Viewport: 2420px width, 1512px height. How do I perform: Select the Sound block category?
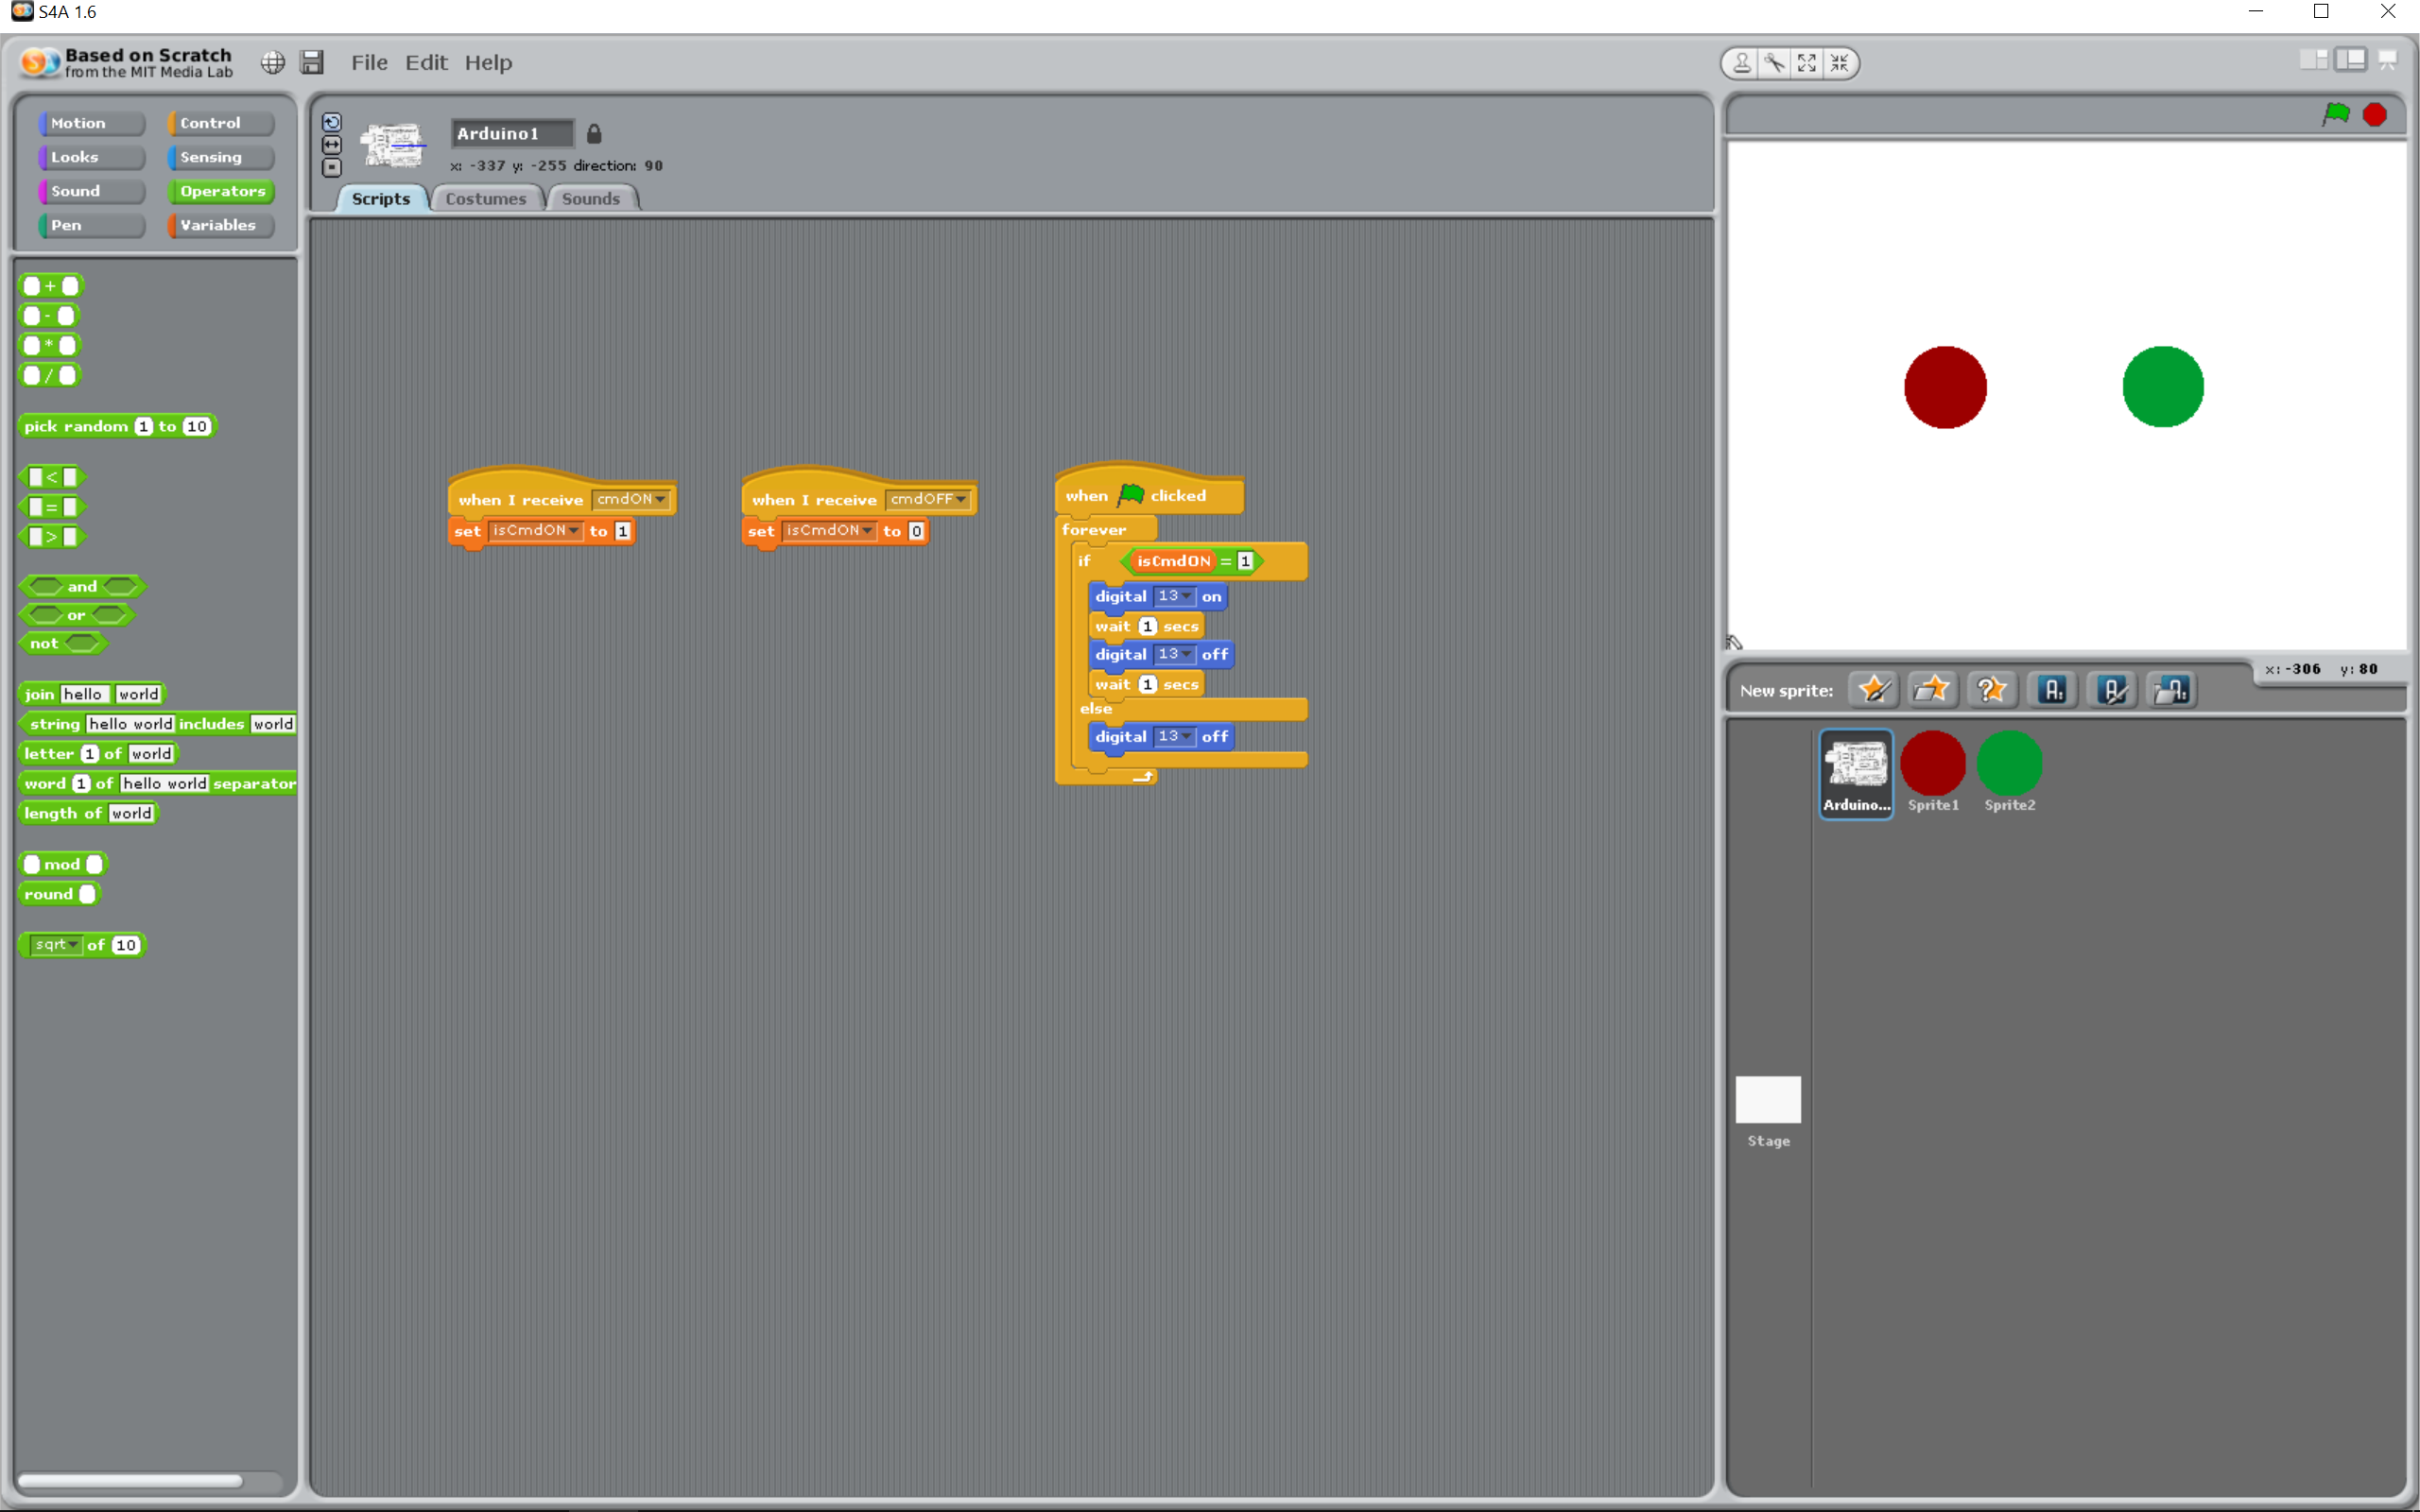point(91,191)
